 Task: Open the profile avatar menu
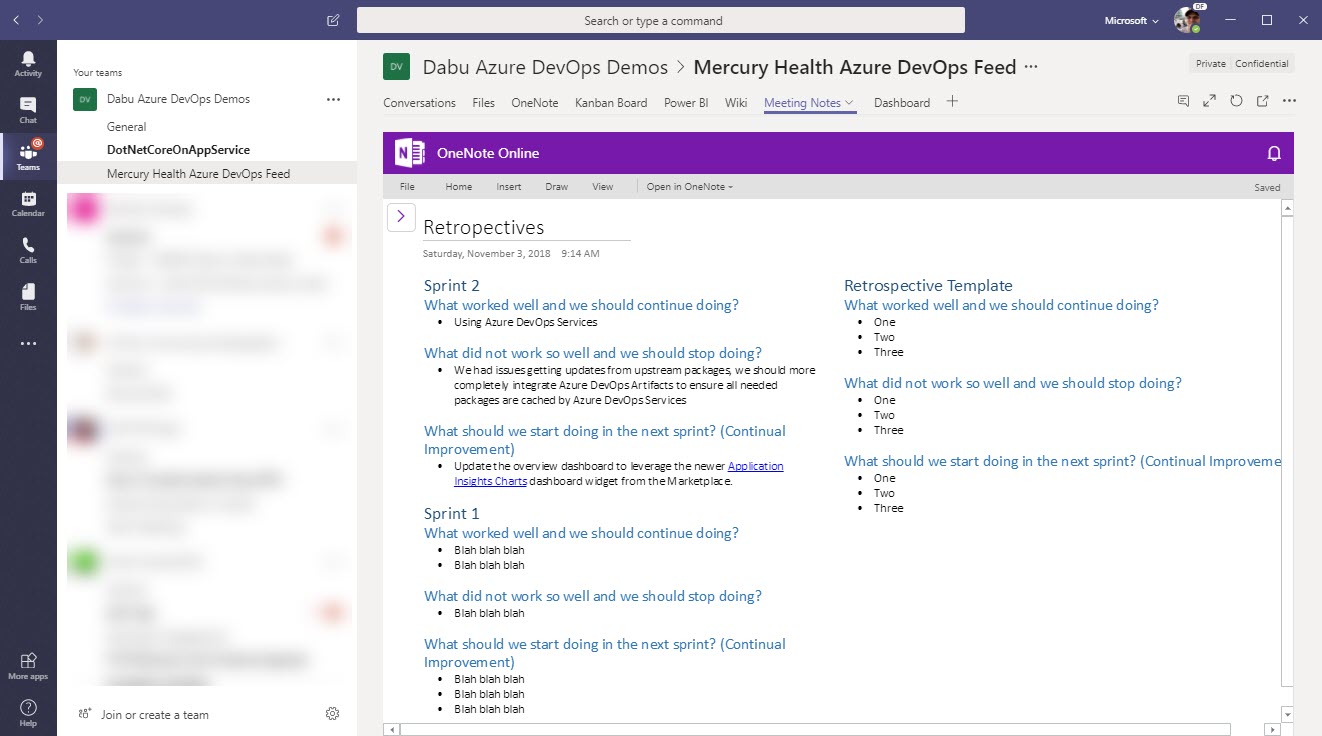[1187, 20]
